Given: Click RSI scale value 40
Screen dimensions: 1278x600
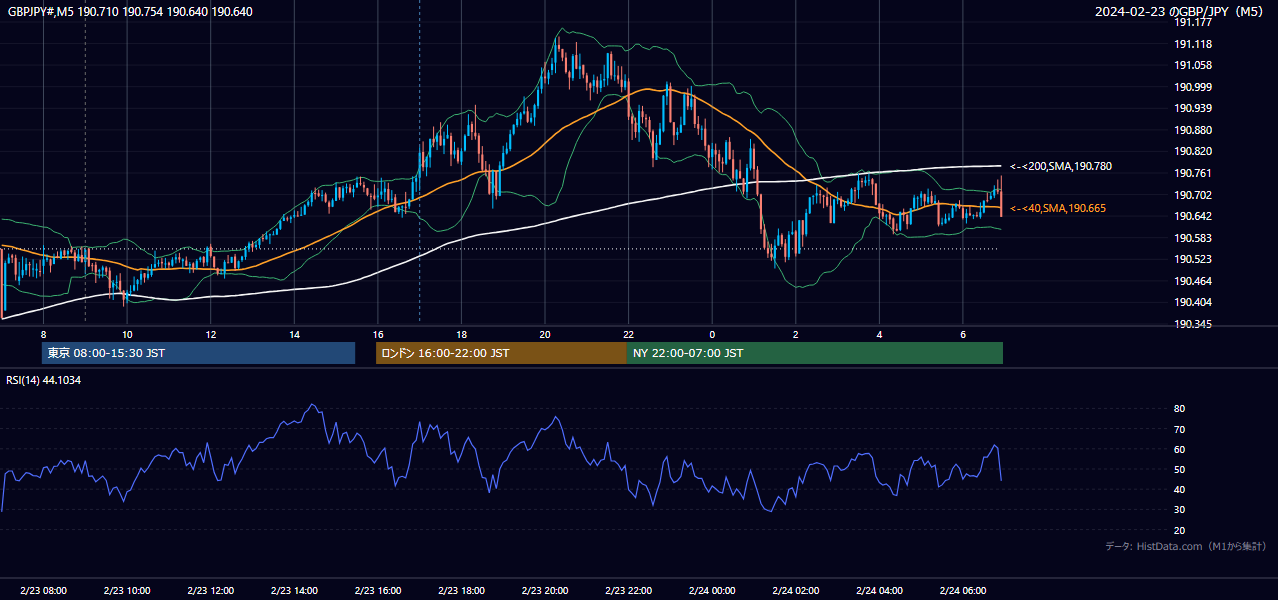Looking at the screenshot, I should pyautogui.click(x=1179, y=489).
